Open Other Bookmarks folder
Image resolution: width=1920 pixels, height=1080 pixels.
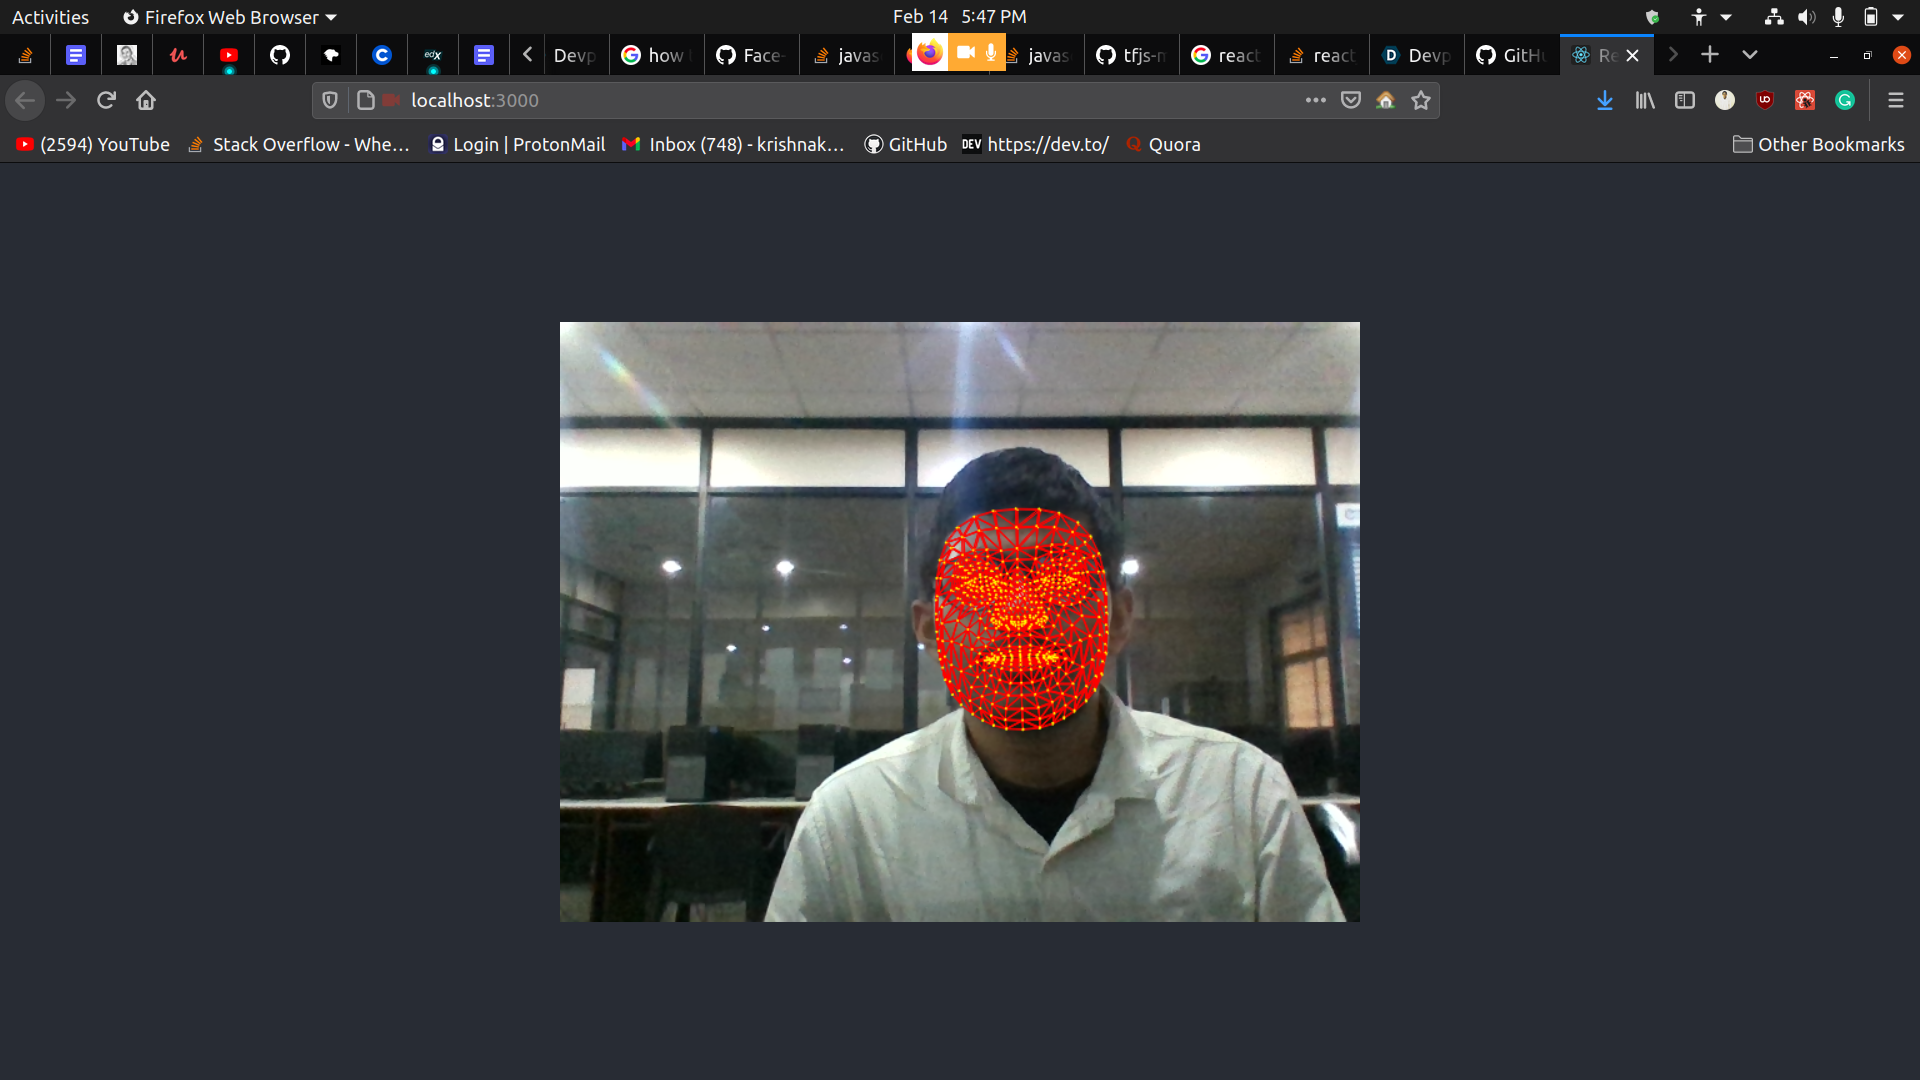[x=1818, y=144]
